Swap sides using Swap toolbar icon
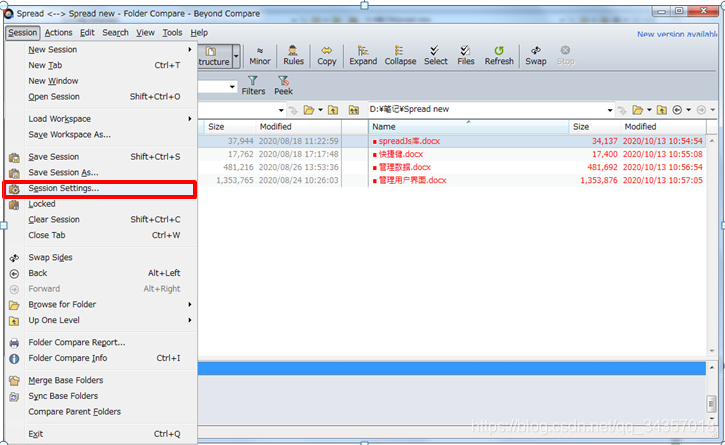This screenshot has width=725, height=445. 535,56
